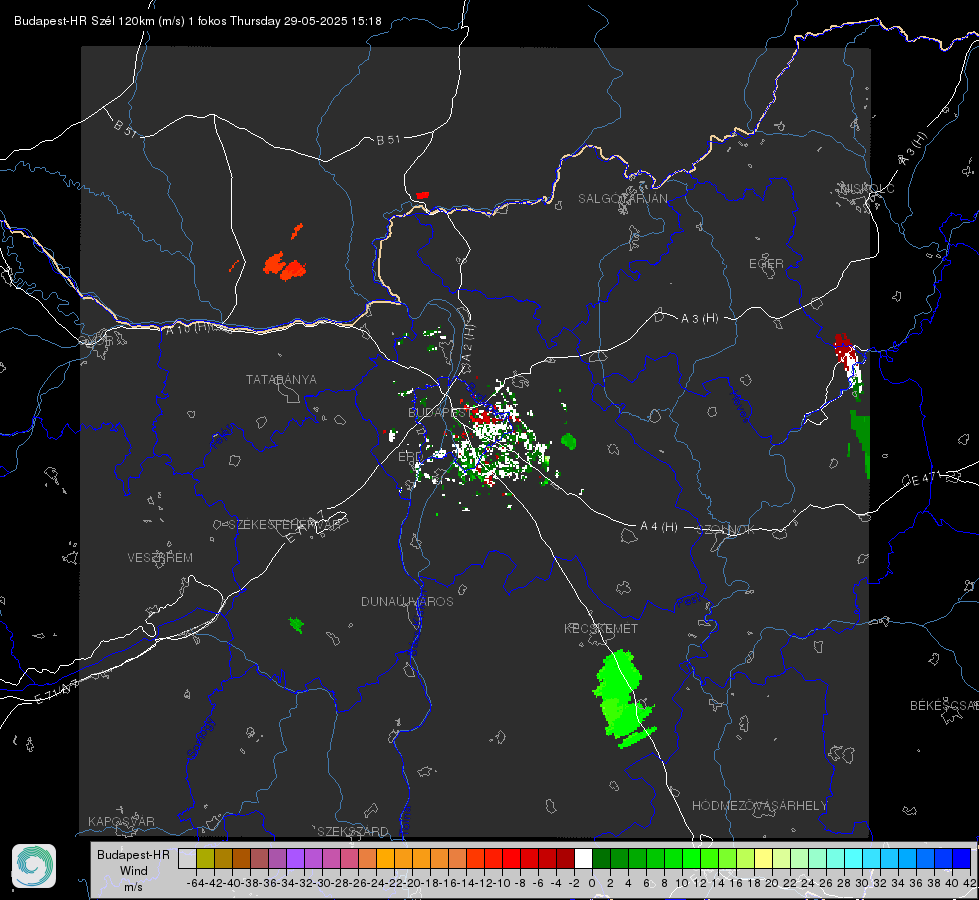Click the legend value '42'

coord(969,883)
